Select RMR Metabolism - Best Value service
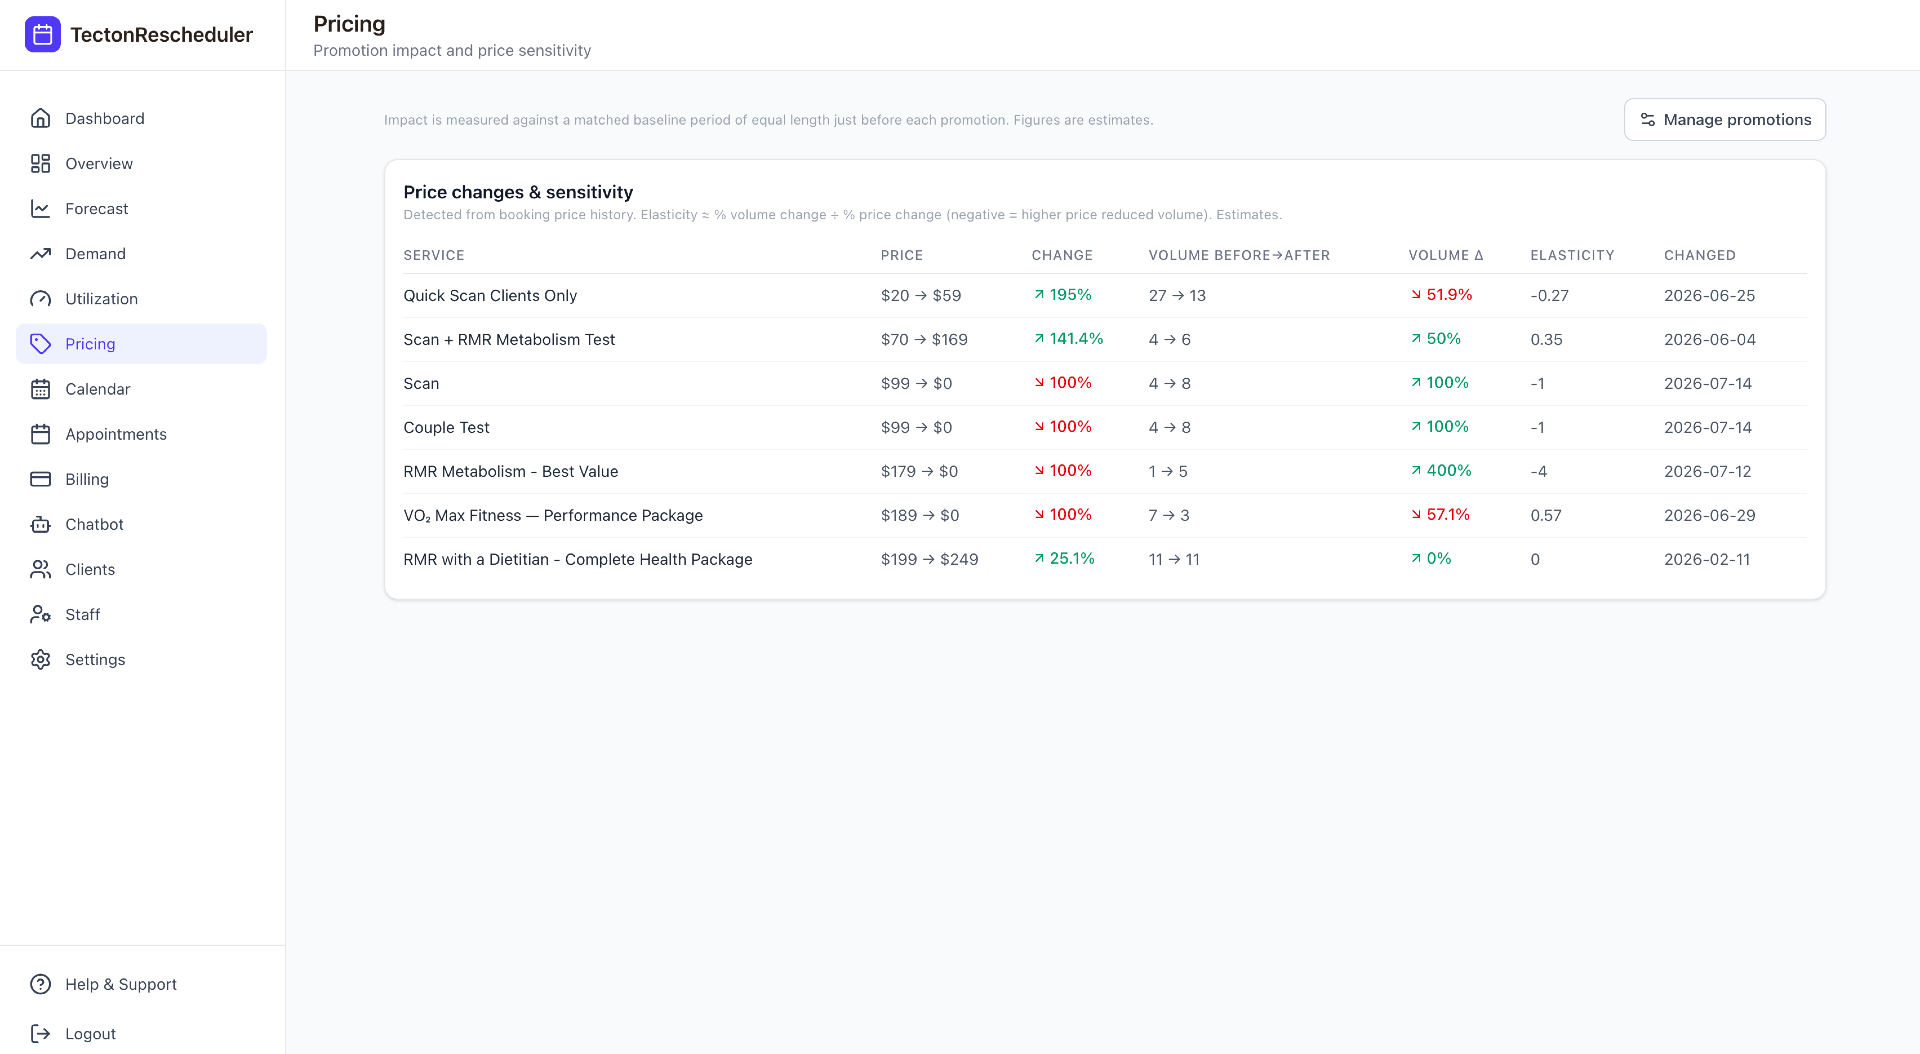Viewport: 1920px width, 1054px height. coord(510,471)
